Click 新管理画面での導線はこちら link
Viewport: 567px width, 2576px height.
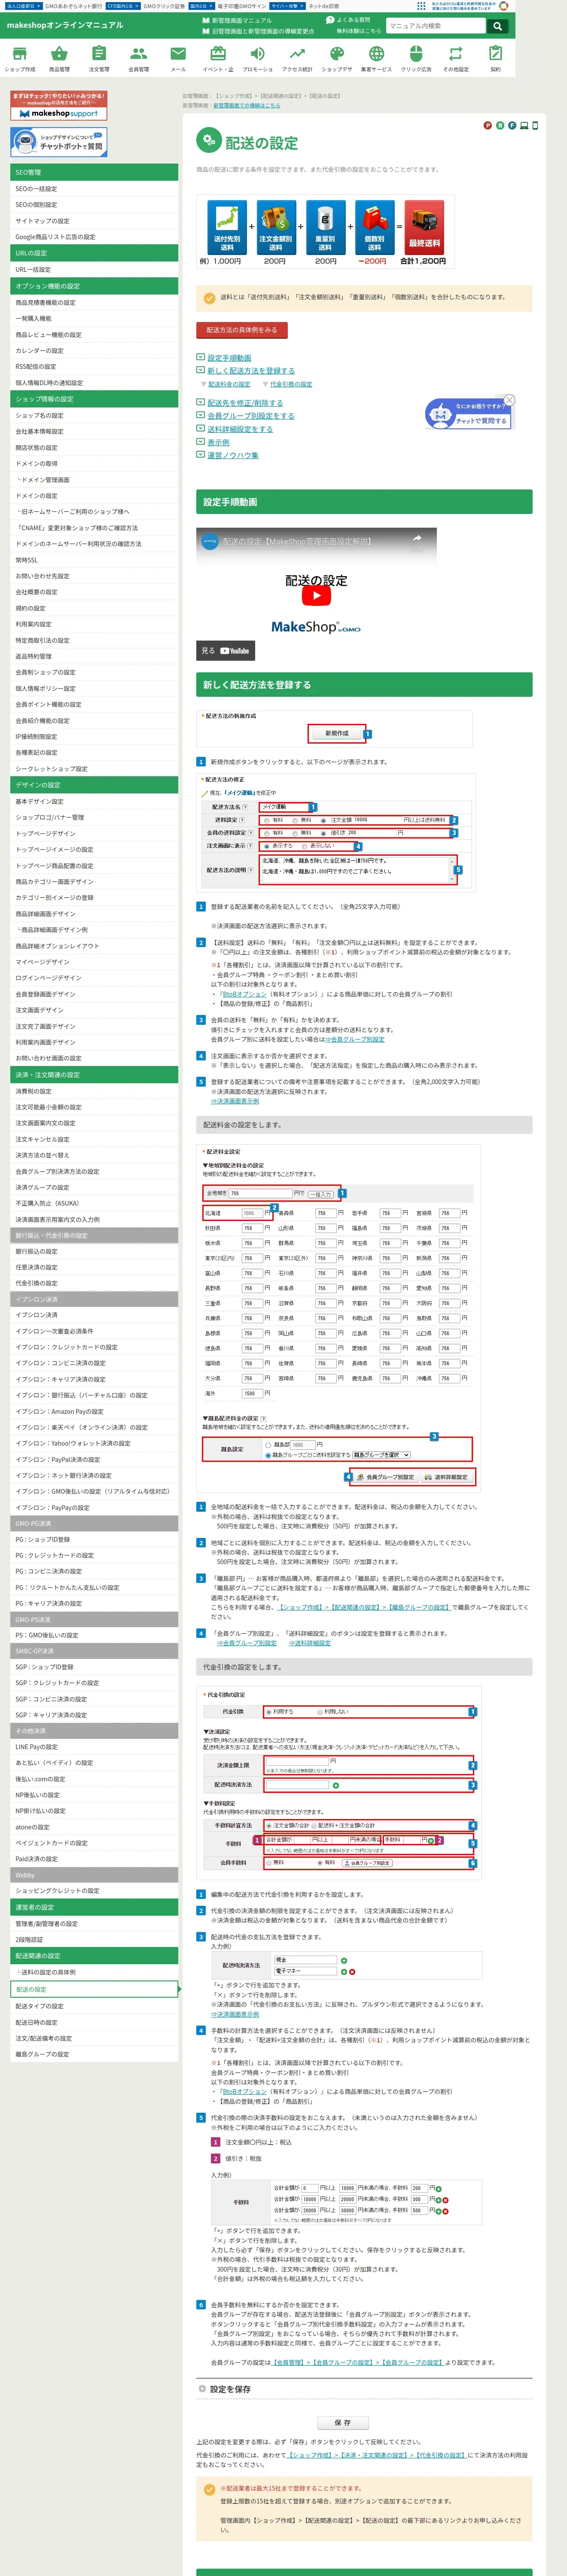(247, 105)
